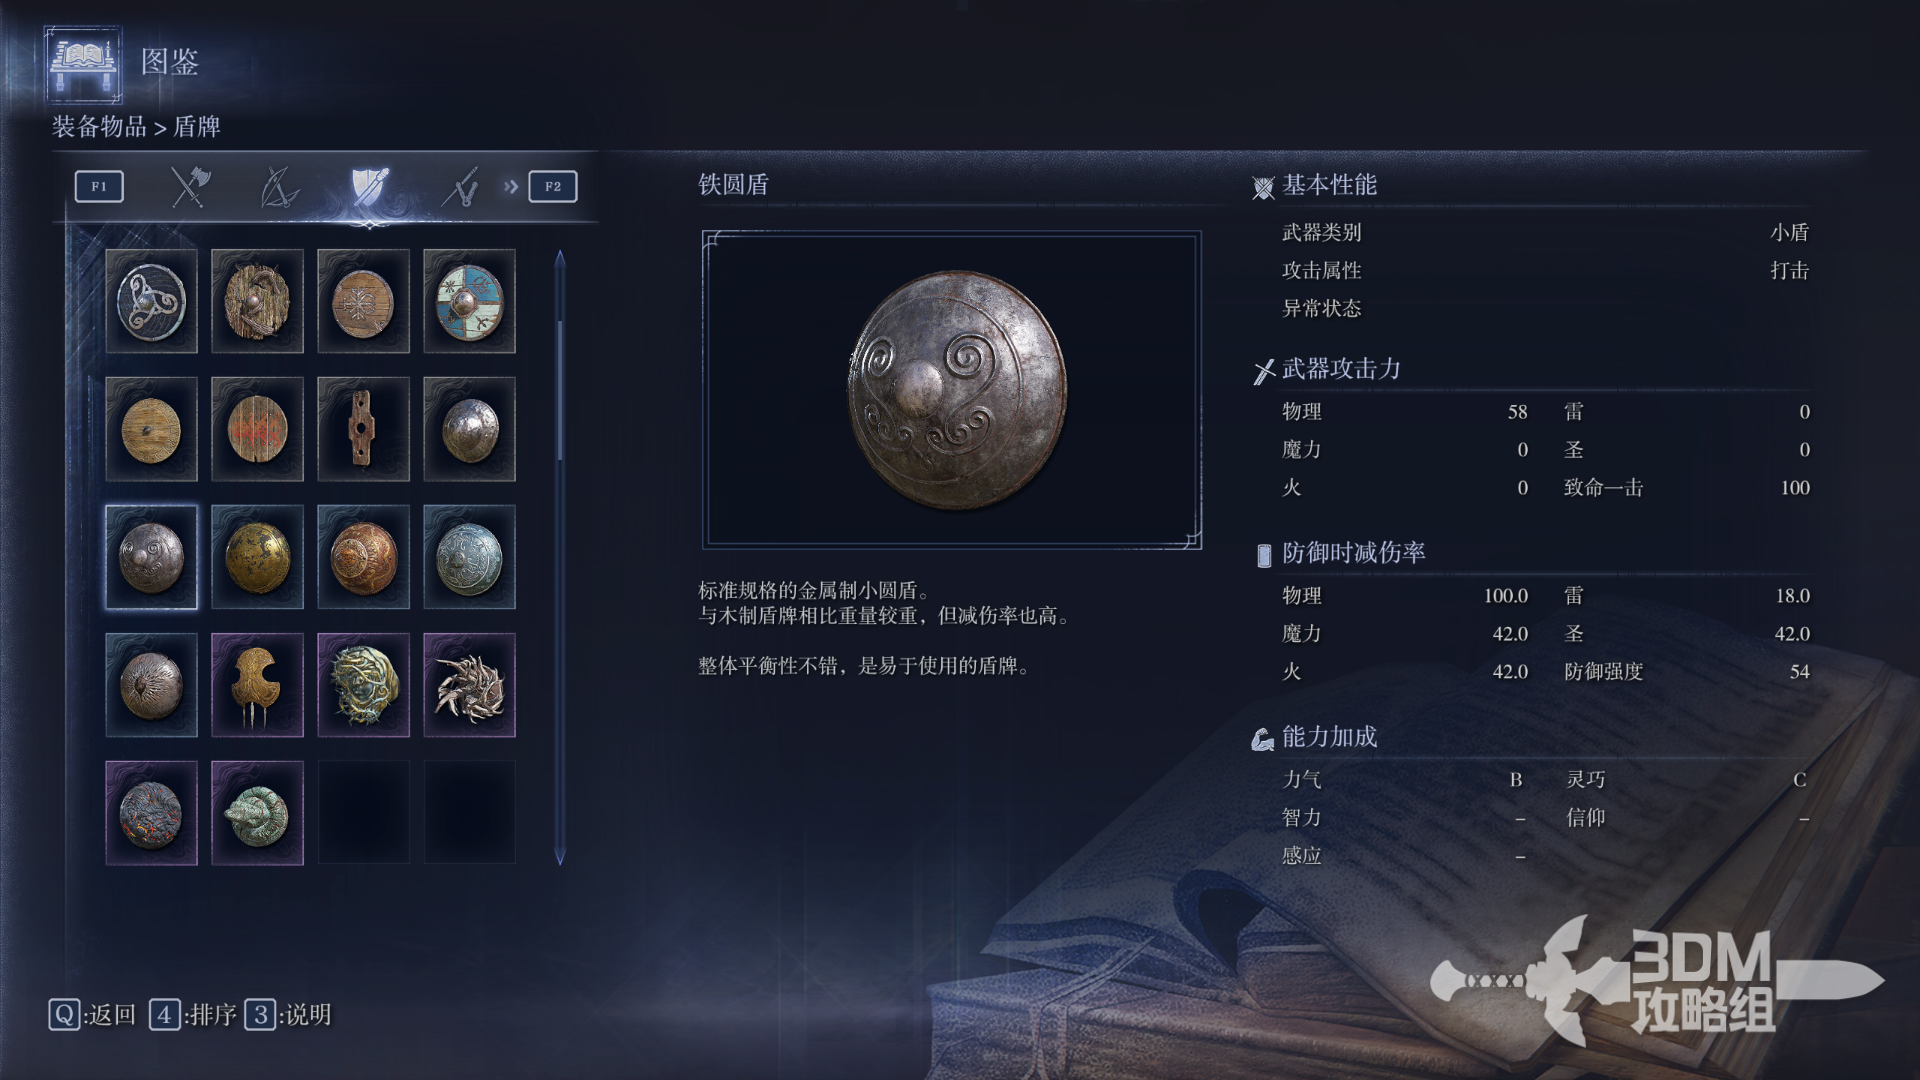Image resolution: width=1920 pixels, height=1080 pixels.
Task: Open the staff and seal category tab
Action: tap(459, 186)
